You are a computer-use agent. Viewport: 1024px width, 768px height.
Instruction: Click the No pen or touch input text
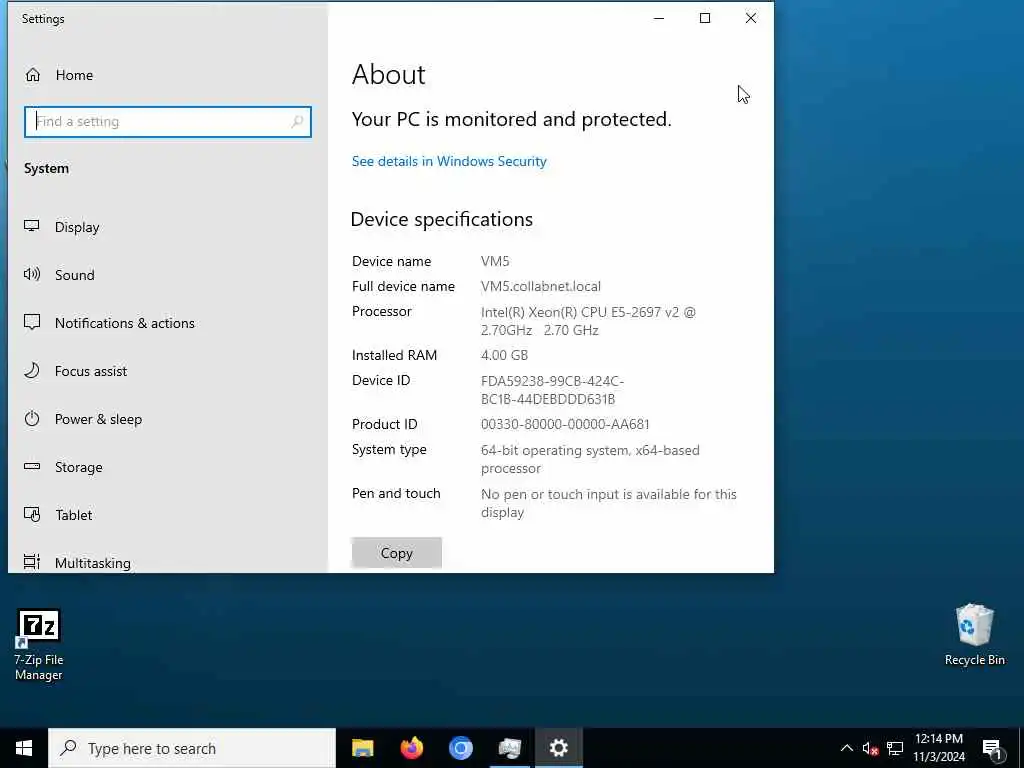[609, 503]
